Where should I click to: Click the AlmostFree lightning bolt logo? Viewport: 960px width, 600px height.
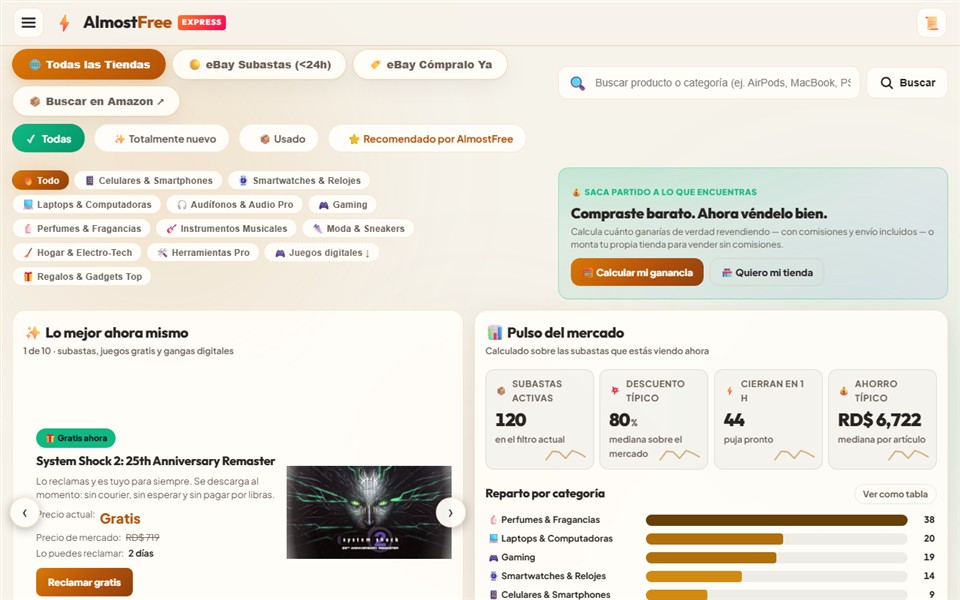(64, 23)
